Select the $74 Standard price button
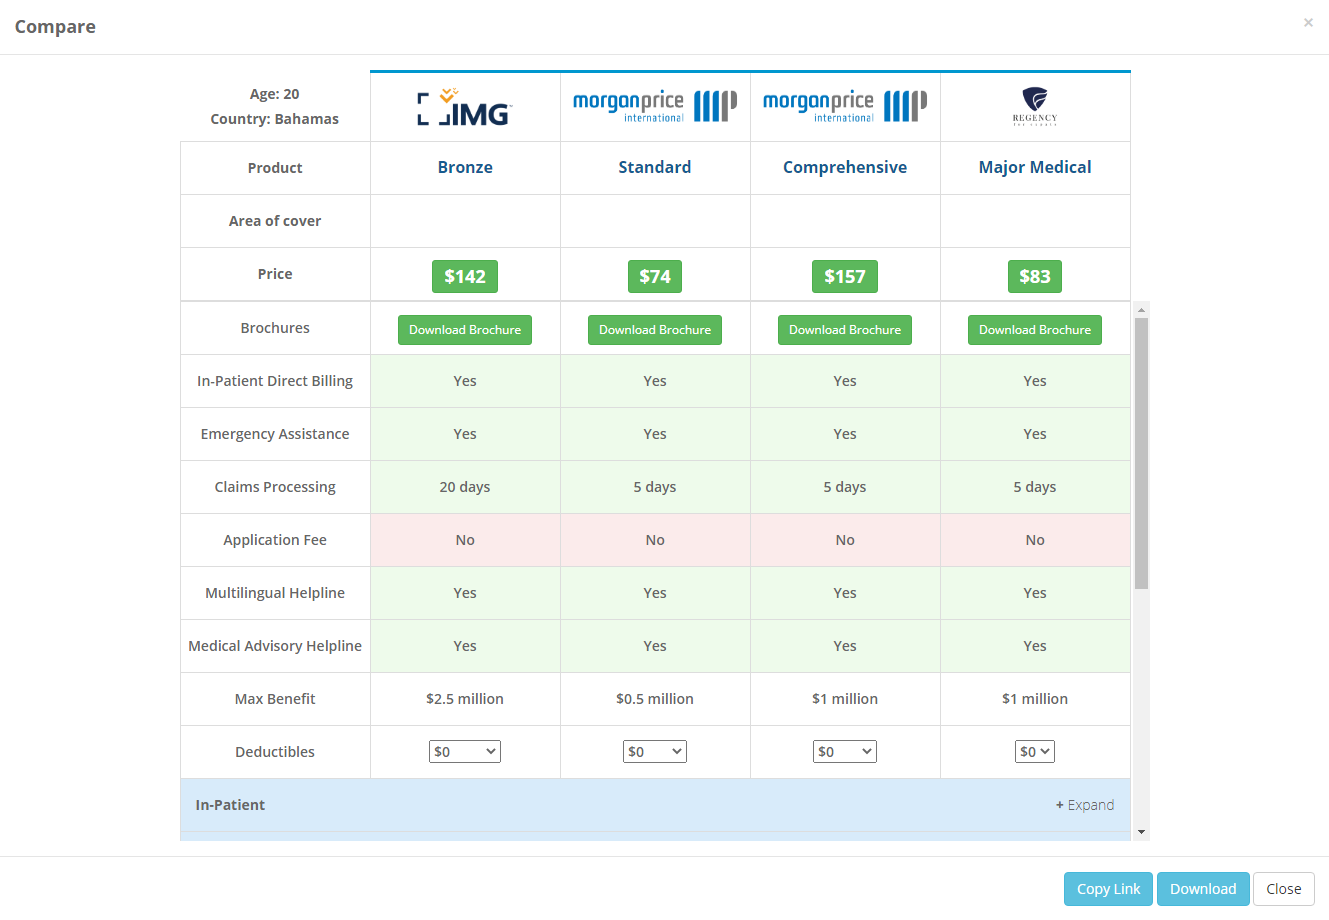This screenshot has width=1329, height=920. [x=655, y=277]
